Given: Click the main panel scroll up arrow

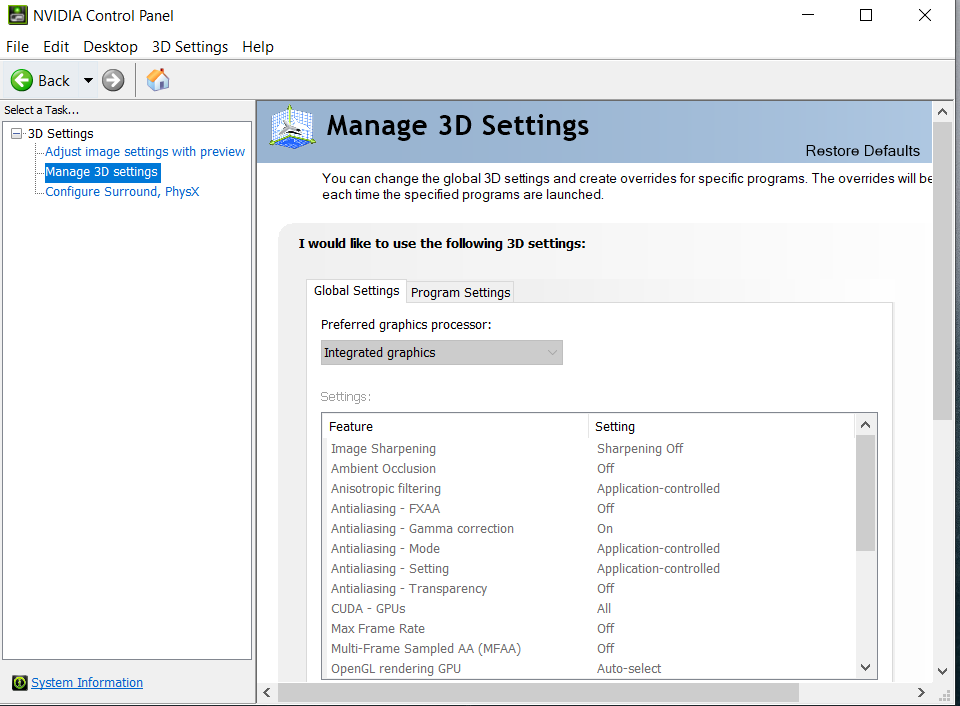Looking at the screenshot, I should click(x=942, y=111).
